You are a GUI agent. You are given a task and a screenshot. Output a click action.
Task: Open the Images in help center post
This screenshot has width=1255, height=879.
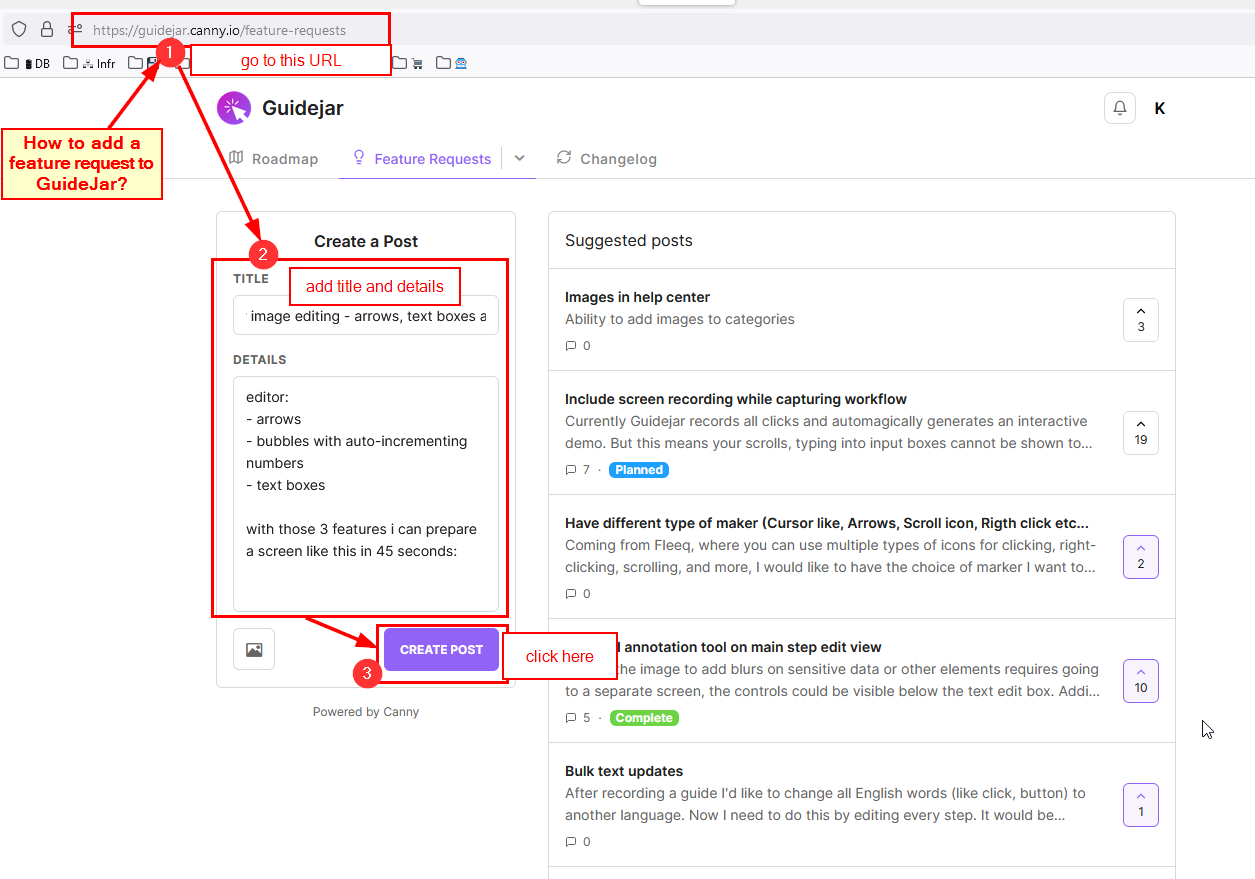tap(637, 297)
